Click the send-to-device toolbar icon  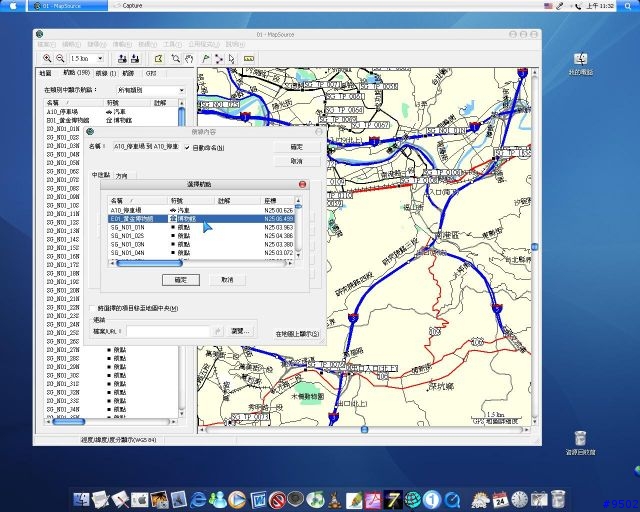122,59
